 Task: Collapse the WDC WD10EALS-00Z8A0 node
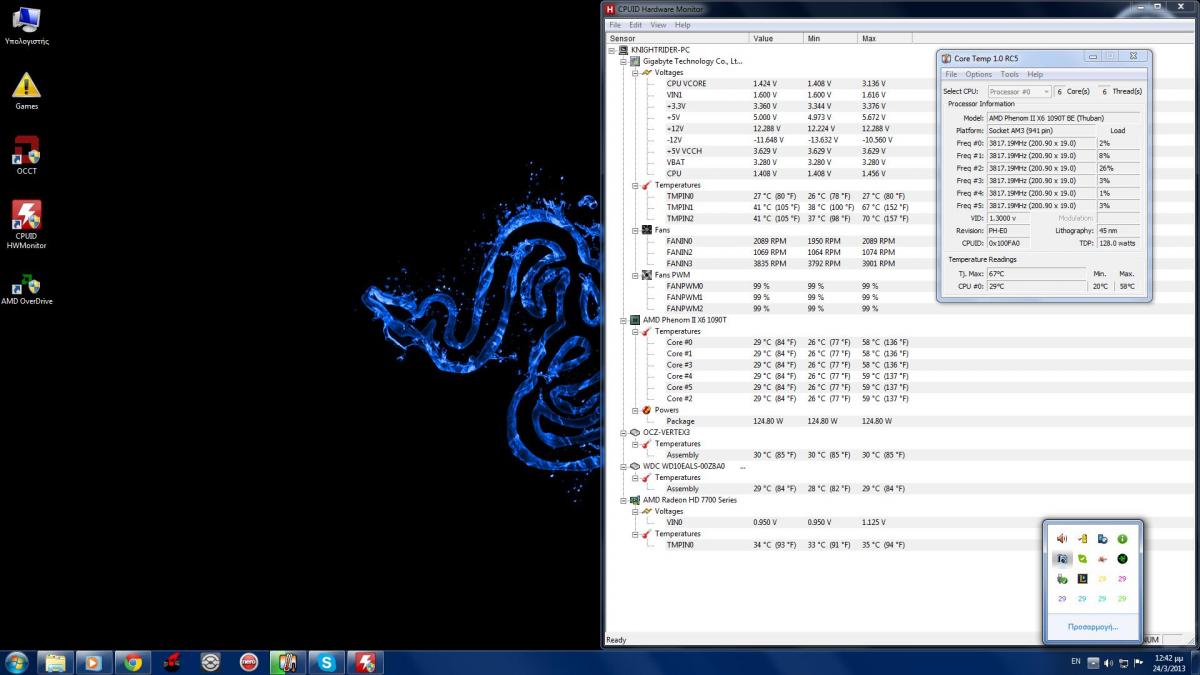pyautogui.click(x=623, y=466)
